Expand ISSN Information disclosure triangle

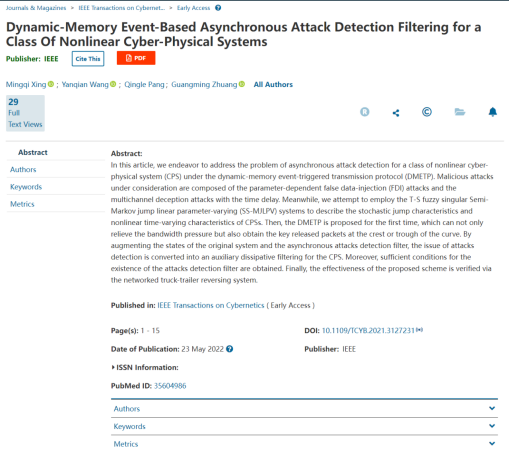coord(113,367)
